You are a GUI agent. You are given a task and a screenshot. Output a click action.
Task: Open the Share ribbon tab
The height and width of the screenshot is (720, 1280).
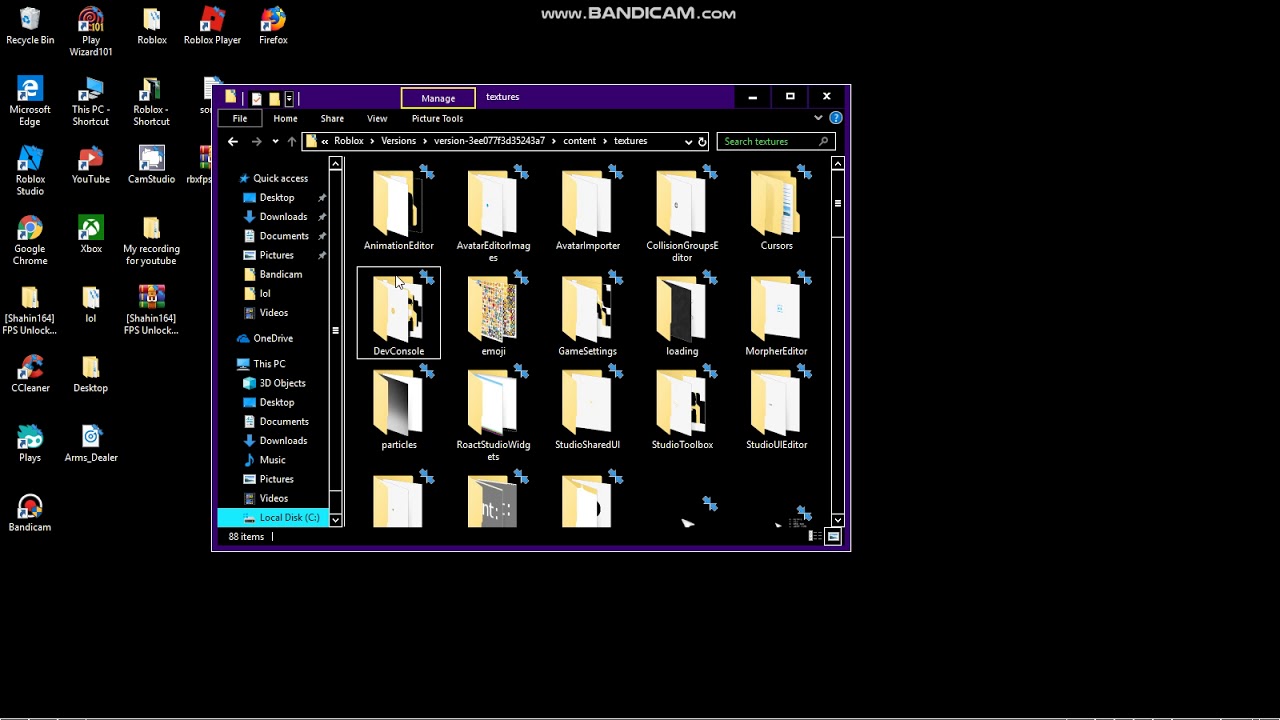tap(332, 118)
